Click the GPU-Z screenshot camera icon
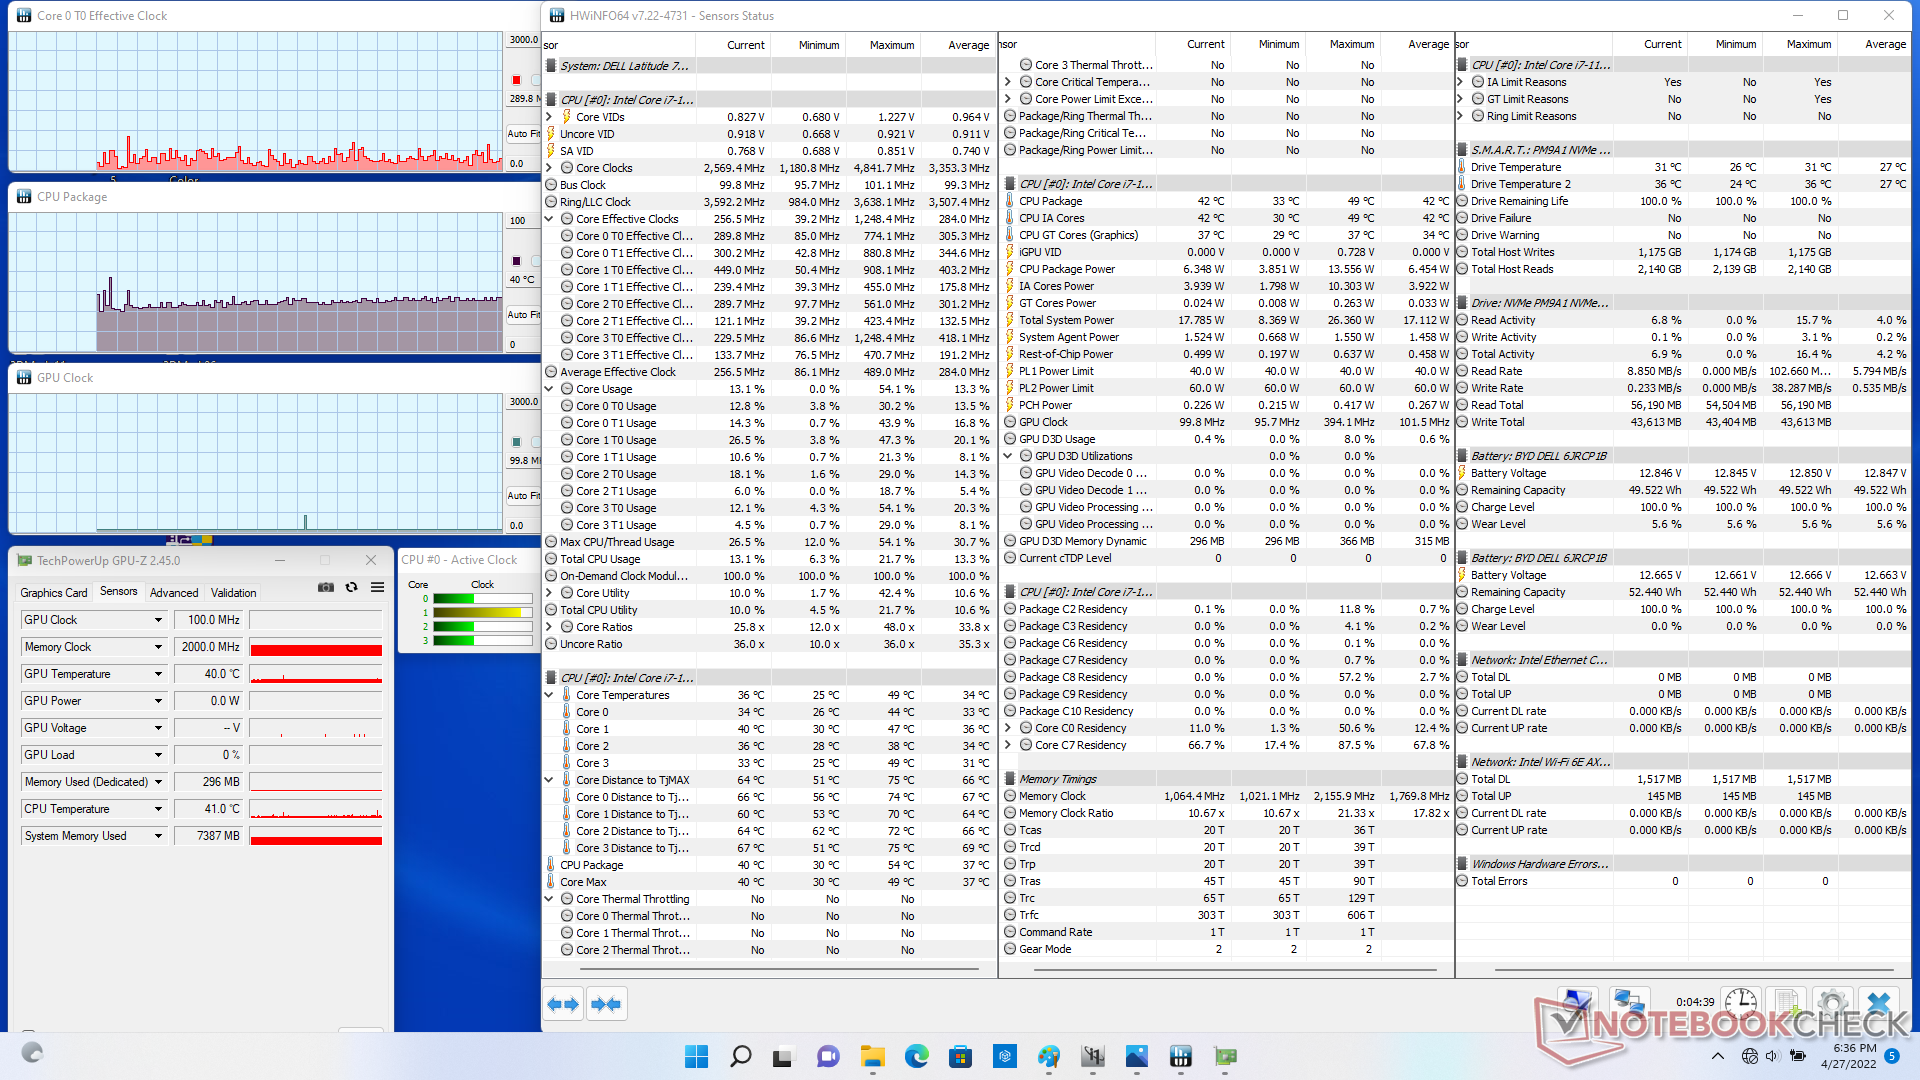Screen dimensions: 1920x1080 pyautogui.click(x=326, y=588)
